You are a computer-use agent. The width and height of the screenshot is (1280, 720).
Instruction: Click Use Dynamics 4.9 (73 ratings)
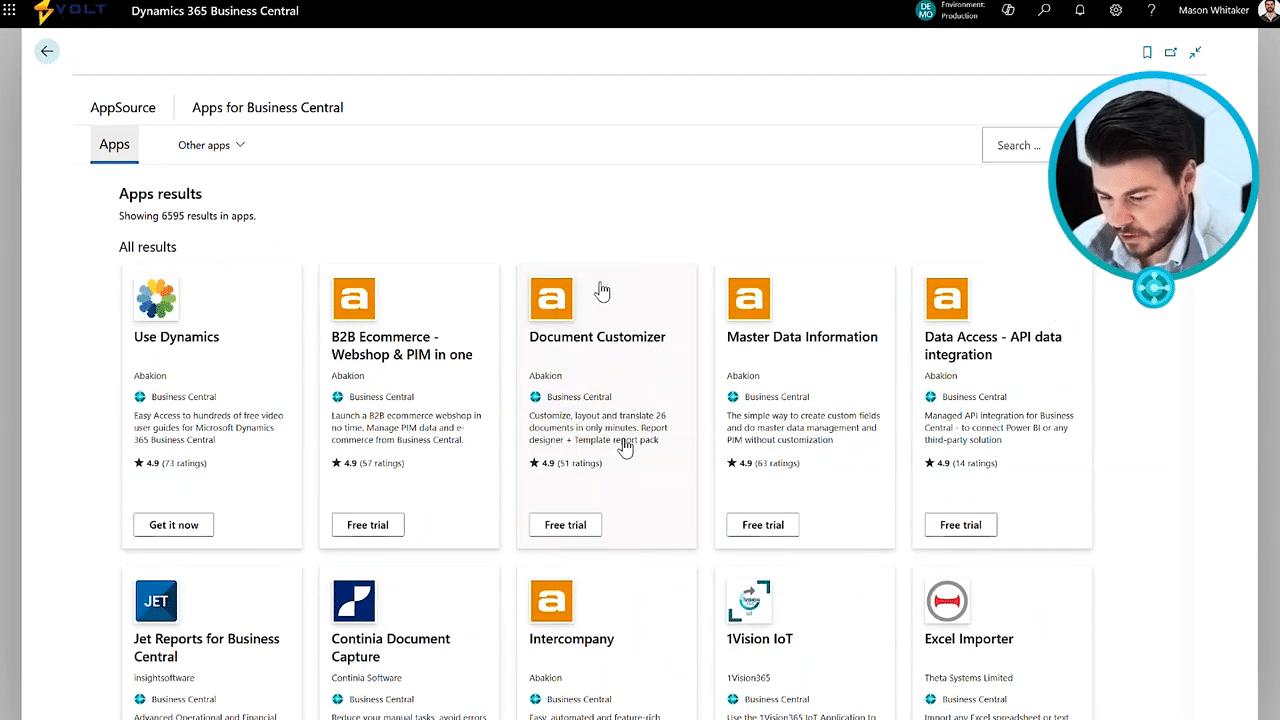[x=170, y=464]
